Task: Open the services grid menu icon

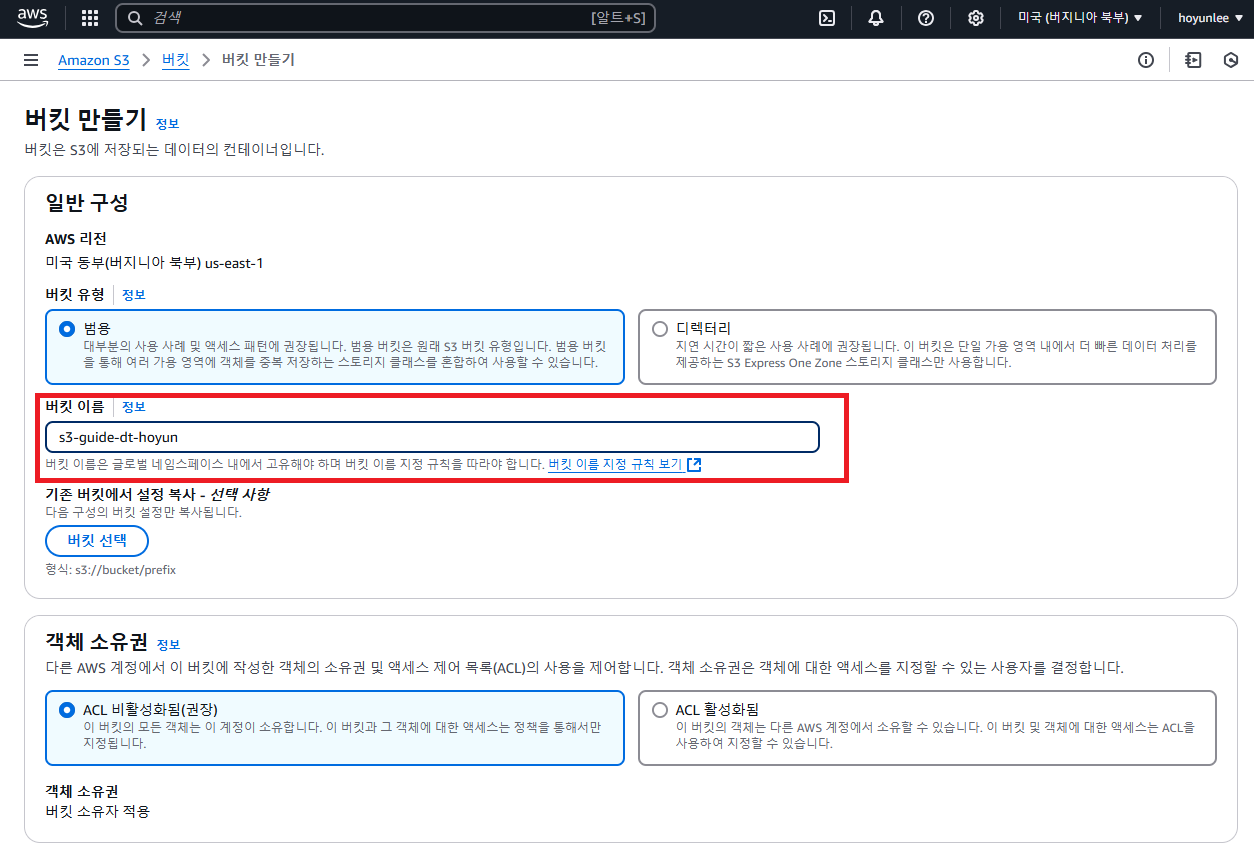Action: pos(90,18)
